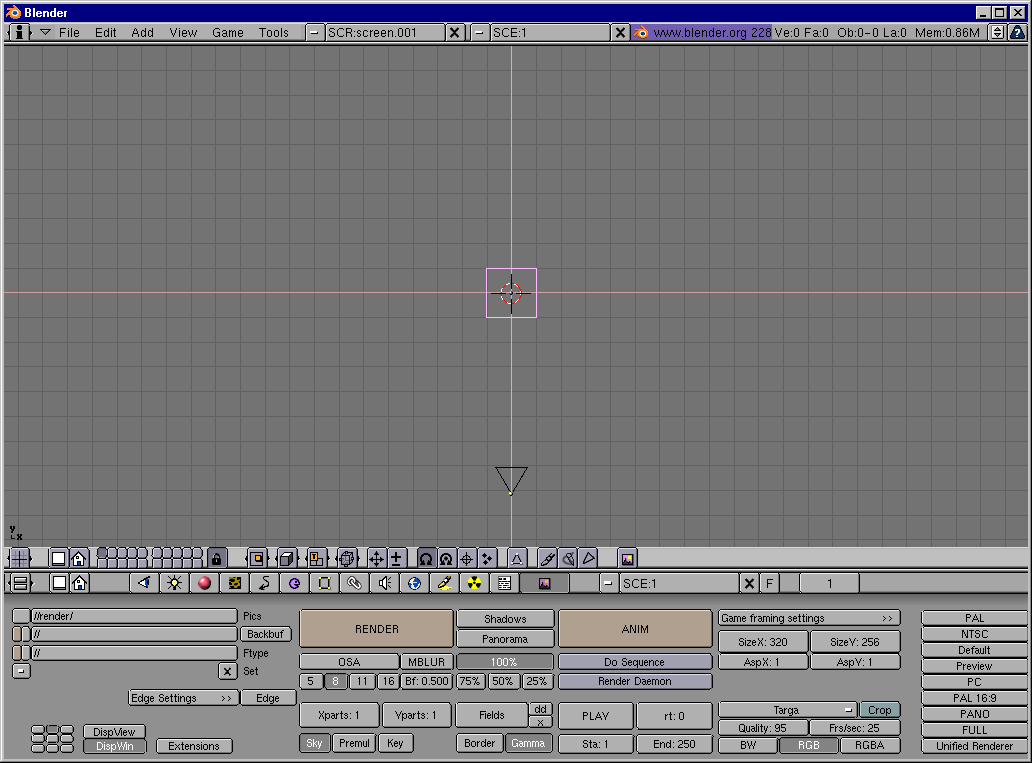Expand Game framing settings
The width and height of the screenshot is (1032, 763).
coord(808,618)
